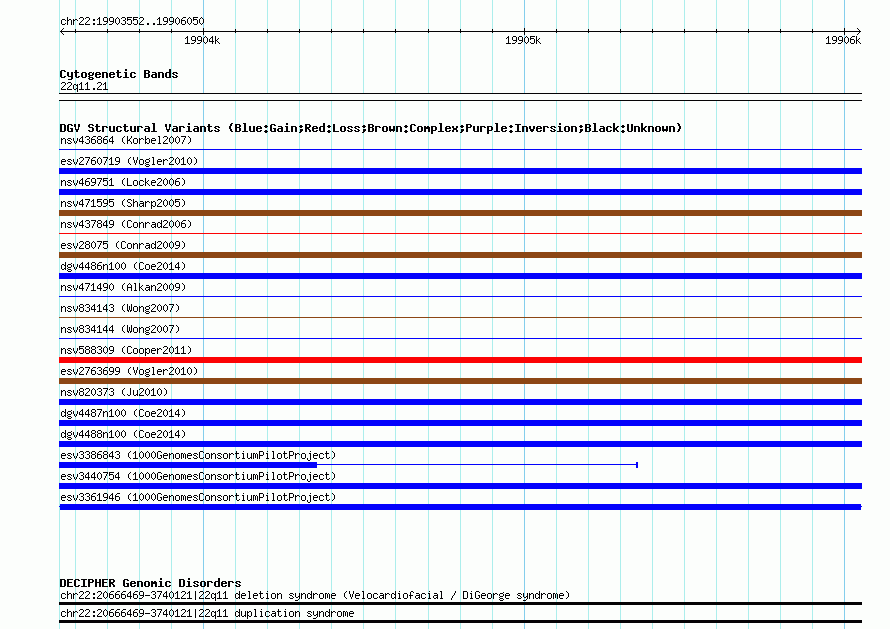Viewport: 890px width, 629px height.
Task: Click the blue bar under dgv4488n100
Action: (x=460, y=444)
